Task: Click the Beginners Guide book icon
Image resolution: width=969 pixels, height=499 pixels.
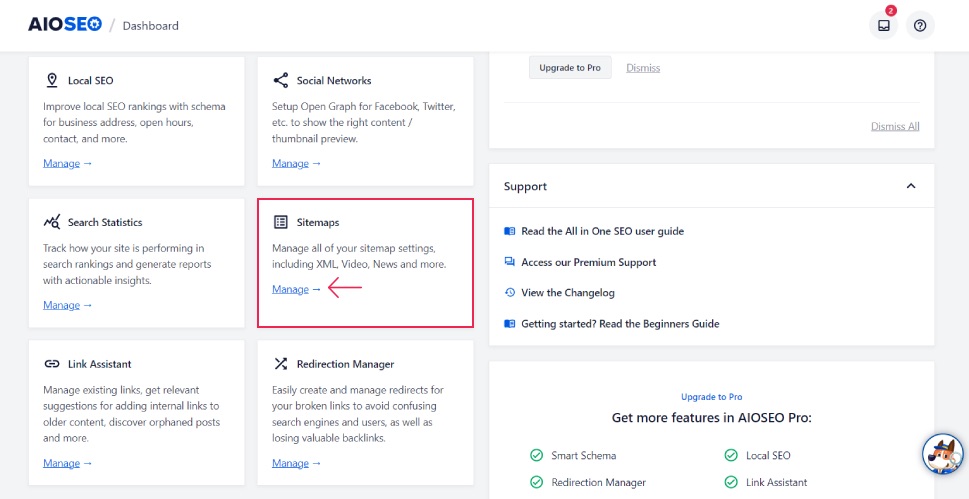Action: (510, 323)
